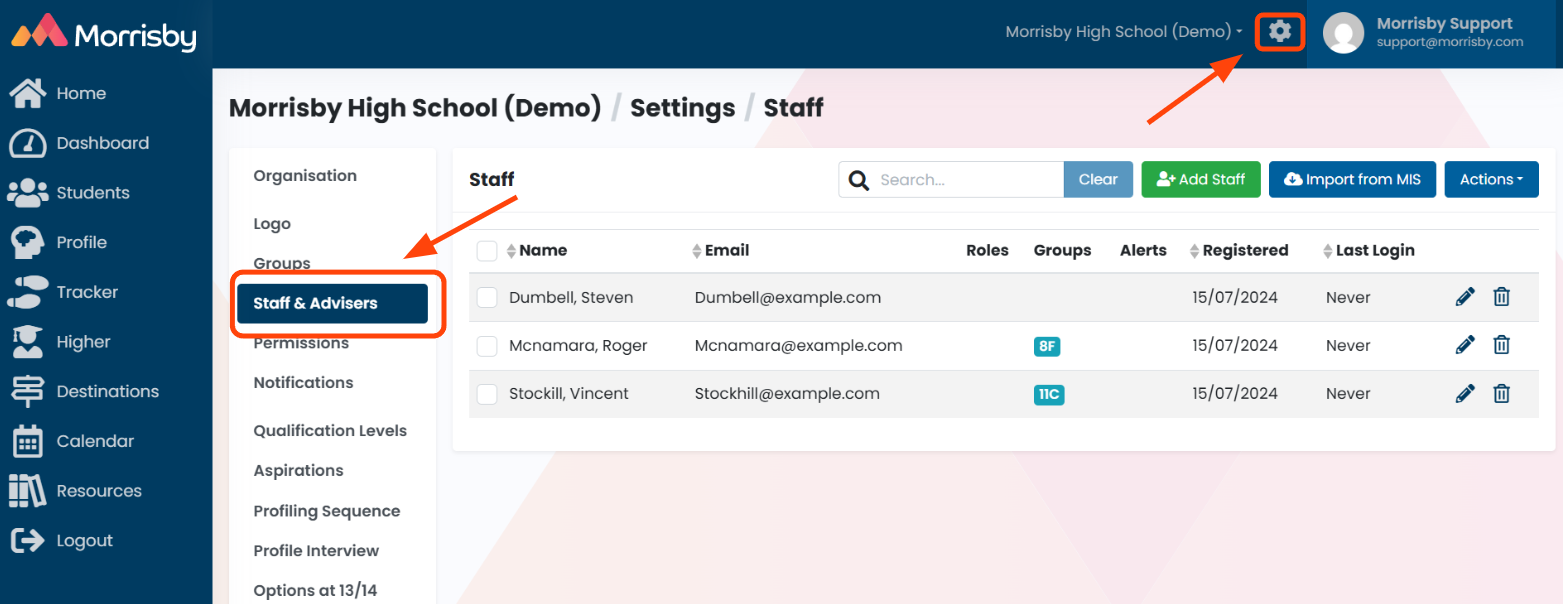Open settings via the gear icon

1280,32
